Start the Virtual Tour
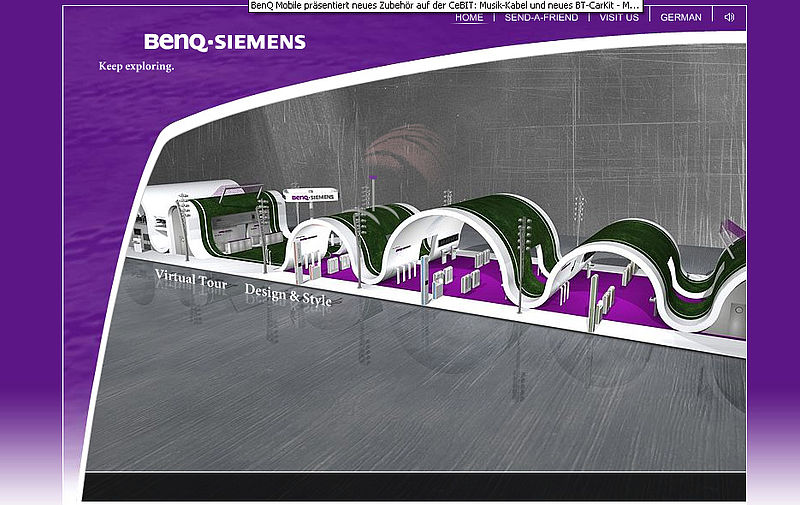Viewport: 800px width, 505px height. (190, 276)
